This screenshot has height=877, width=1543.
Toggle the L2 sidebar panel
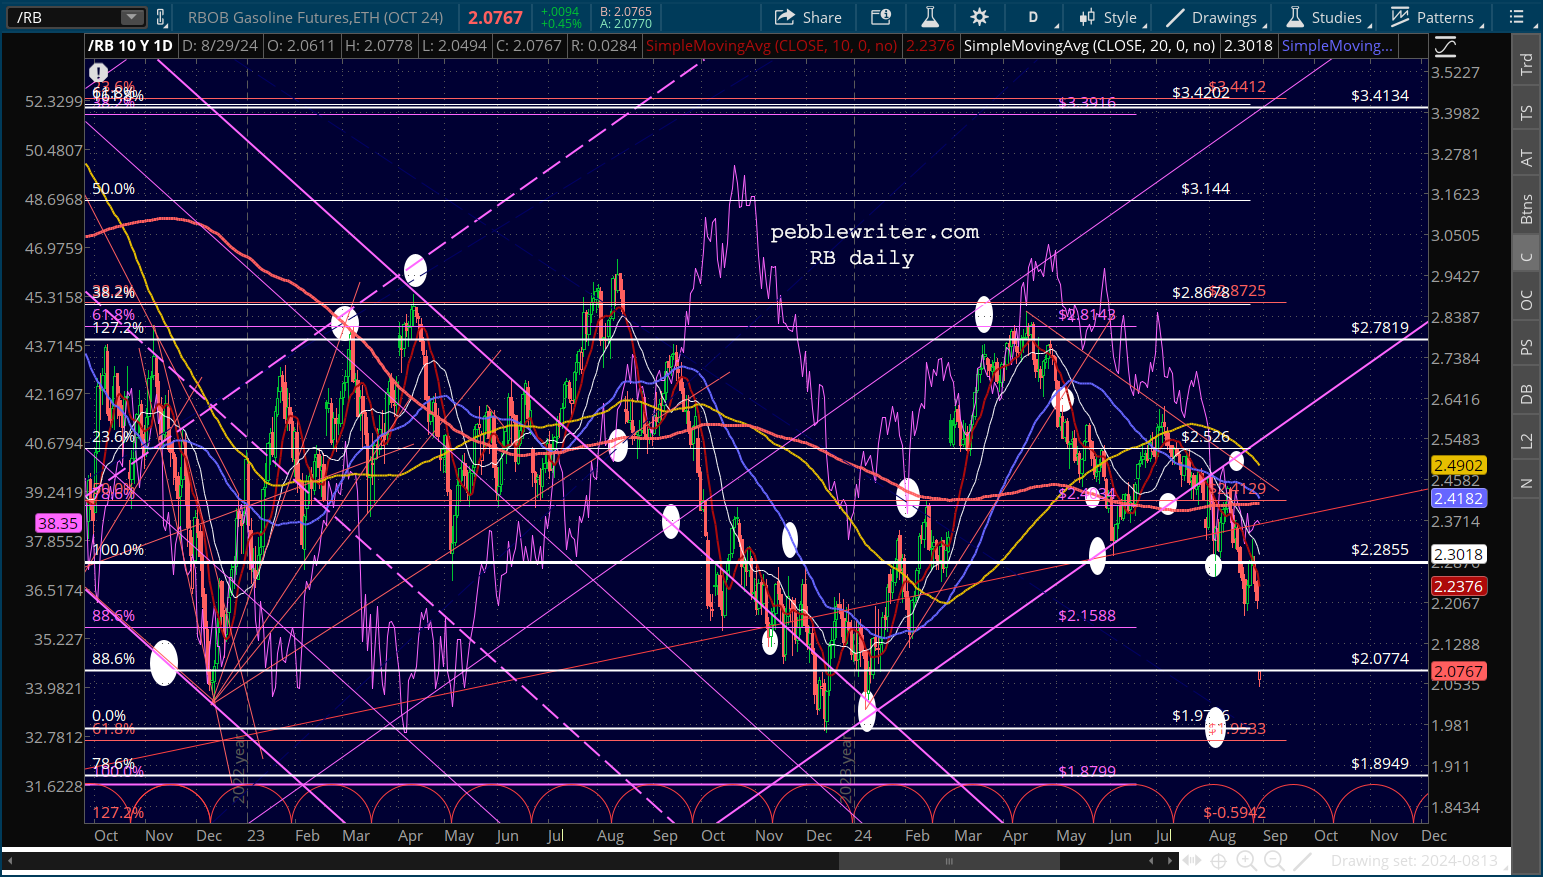click(1526, 440)
